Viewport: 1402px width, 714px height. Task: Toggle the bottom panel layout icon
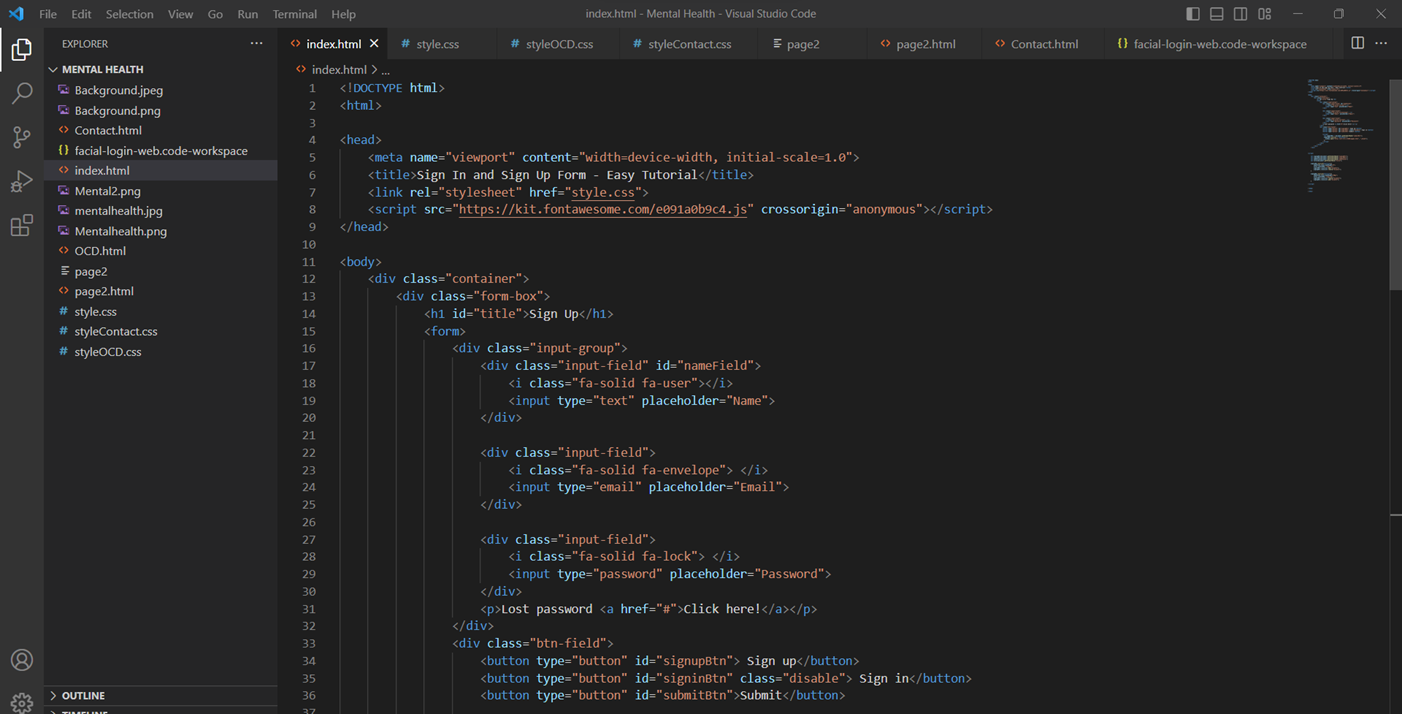[1217, 14]
